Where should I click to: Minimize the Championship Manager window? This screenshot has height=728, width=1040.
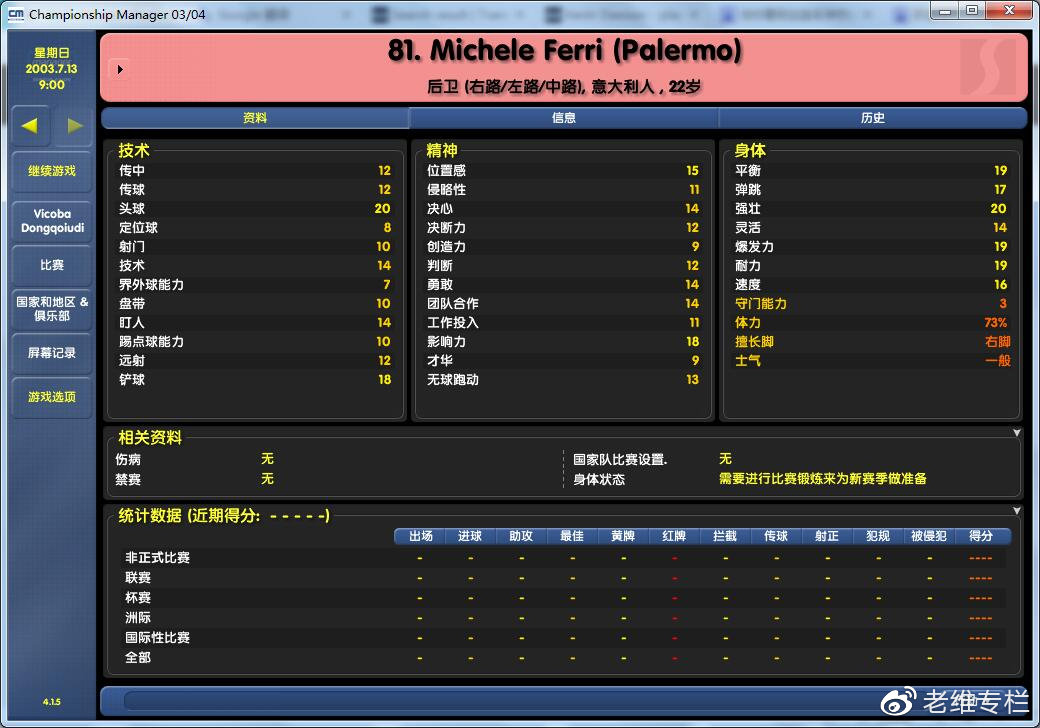pyautogui.click(x=945, y=11)
